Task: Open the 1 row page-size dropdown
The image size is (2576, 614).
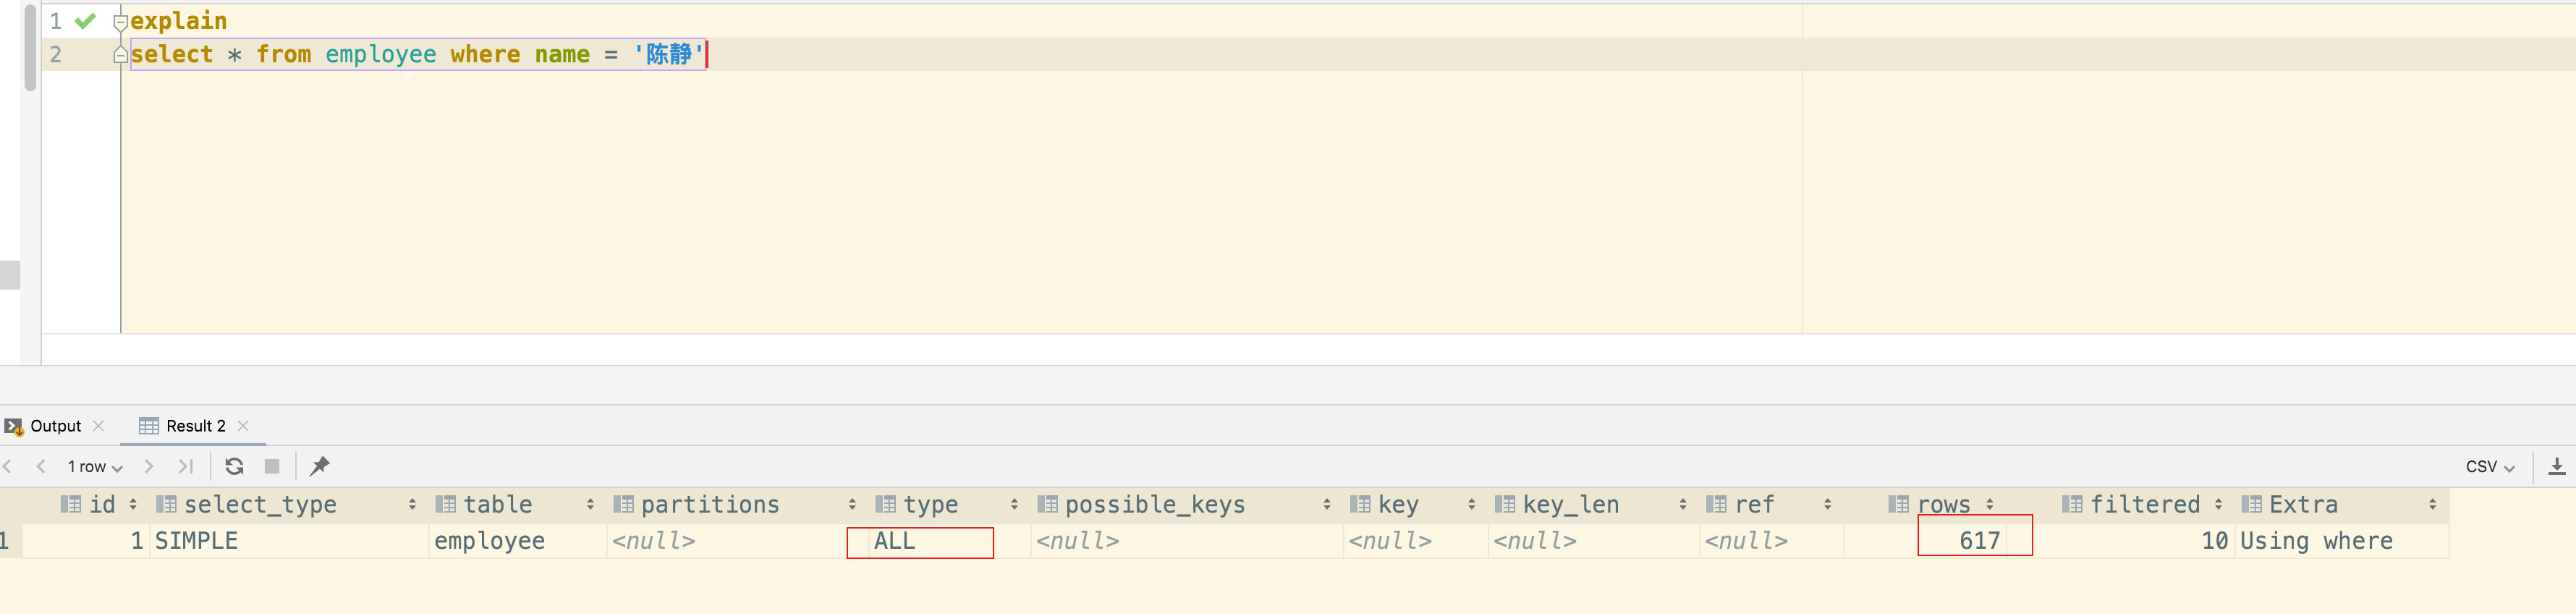Action: 95,467
